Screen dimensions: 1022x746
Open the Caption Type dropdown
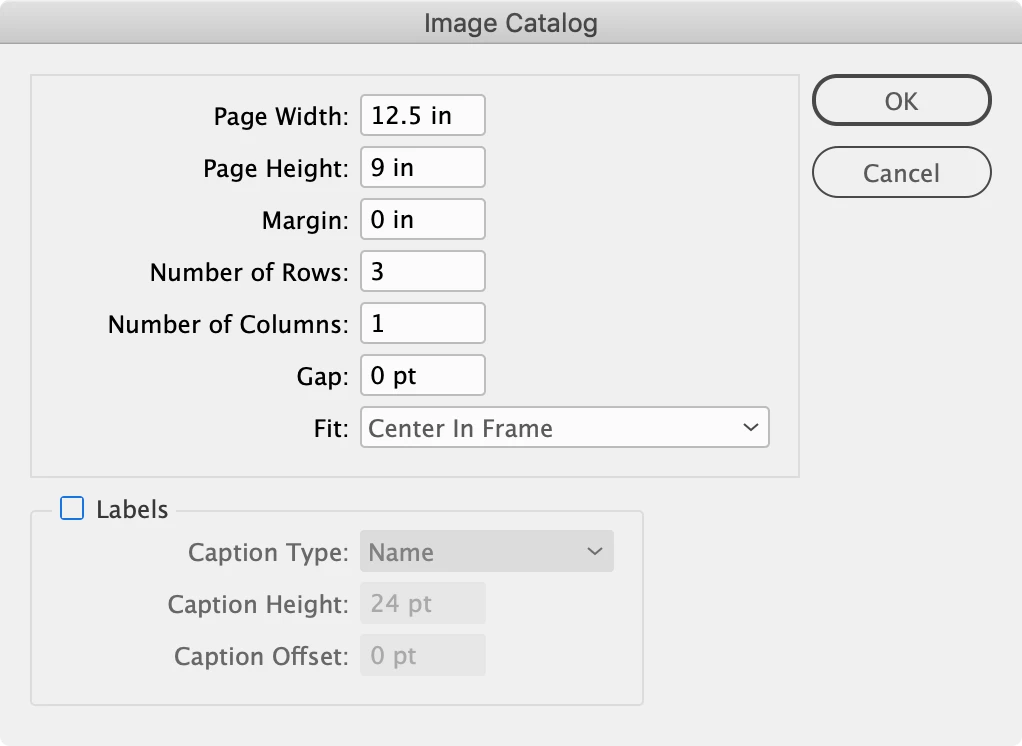tap(486, 552)
